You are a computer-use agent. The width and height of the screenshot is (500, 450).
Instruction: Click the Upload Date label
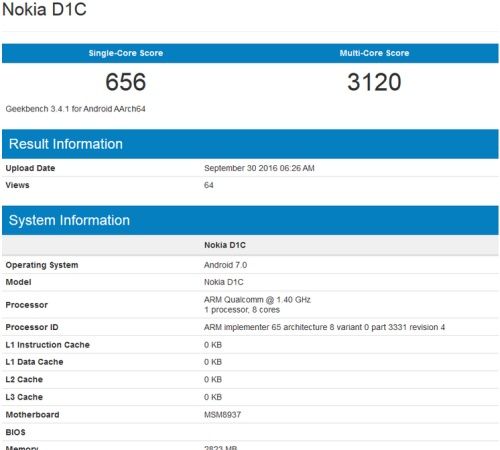click(30, 168)
